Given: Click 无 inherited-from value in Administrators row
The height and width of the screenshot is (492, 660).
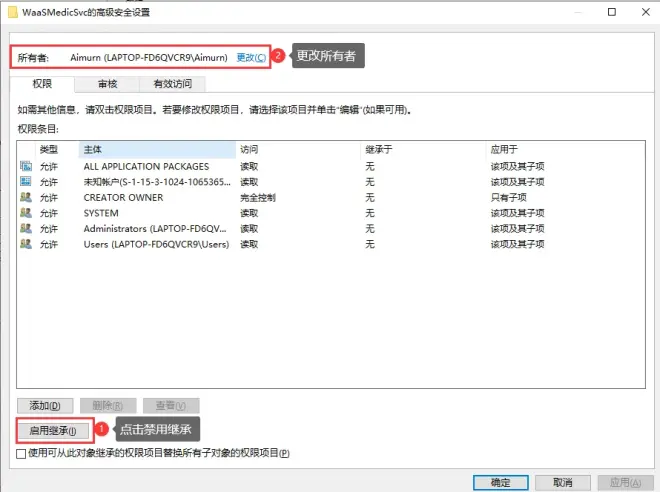Looking at the screenshot, I should point(370,229).
